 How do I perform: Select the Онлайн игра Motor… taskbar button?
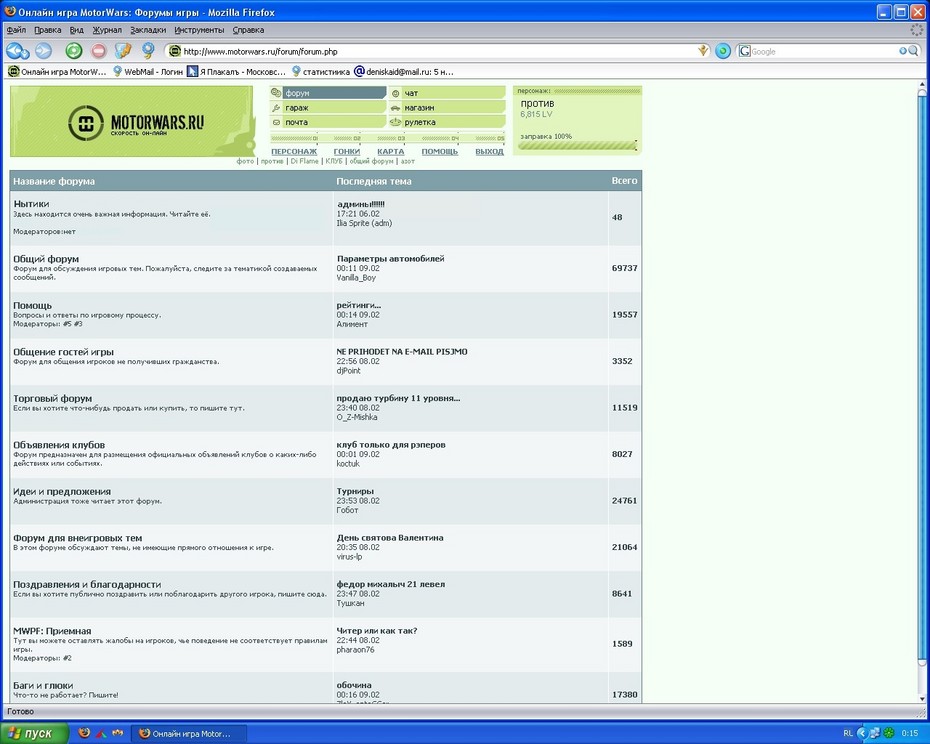[x=189, y=733]
